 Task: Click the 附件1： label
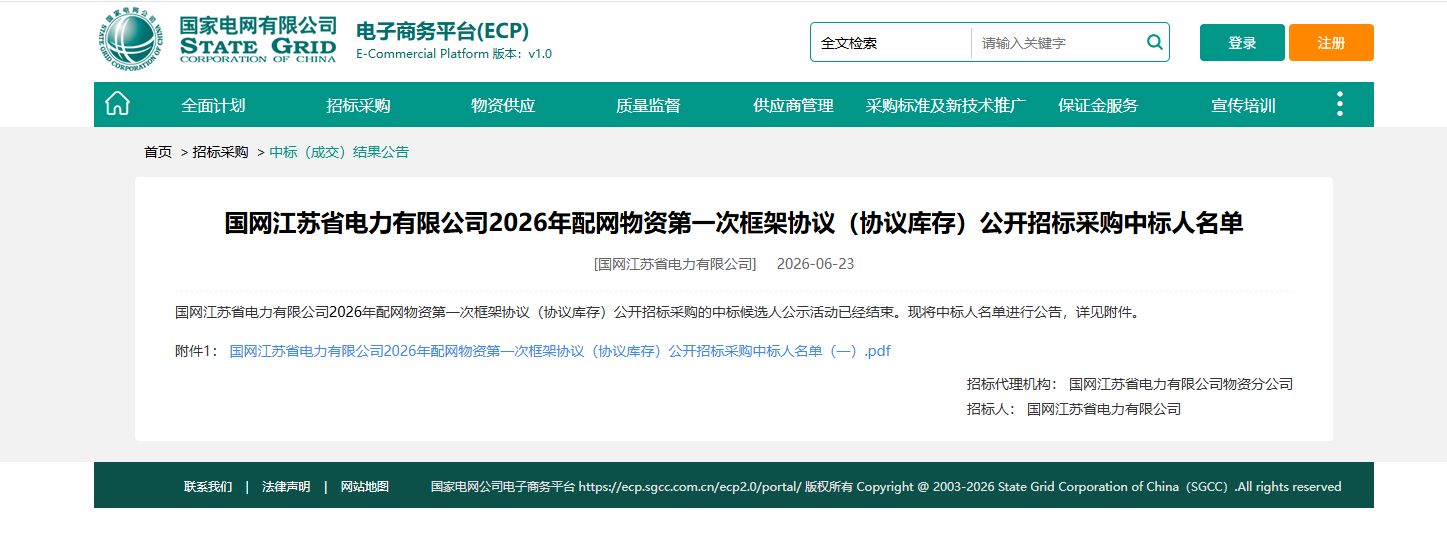(x=196, y=351)
